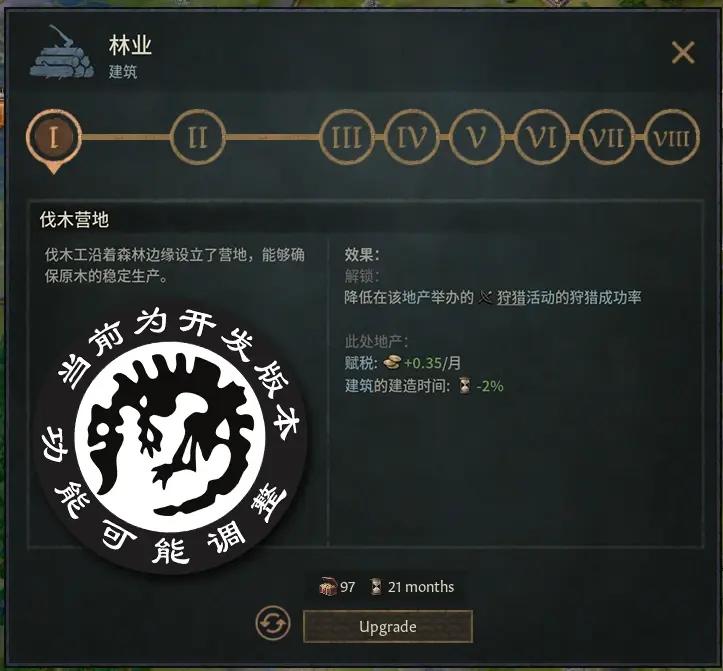The height and width of the screenshot is (671, 723).
Task: Click the gold coins tax icon
Action: coord(391,363)
